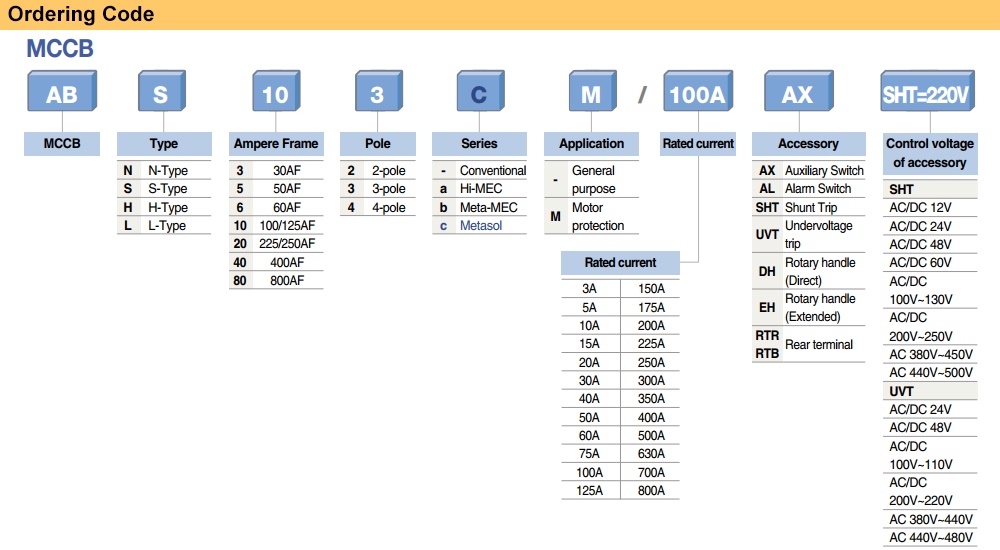1000x550 pixels.
Task: Open the blue Metasol link text
Action: (x=481, y=225)
